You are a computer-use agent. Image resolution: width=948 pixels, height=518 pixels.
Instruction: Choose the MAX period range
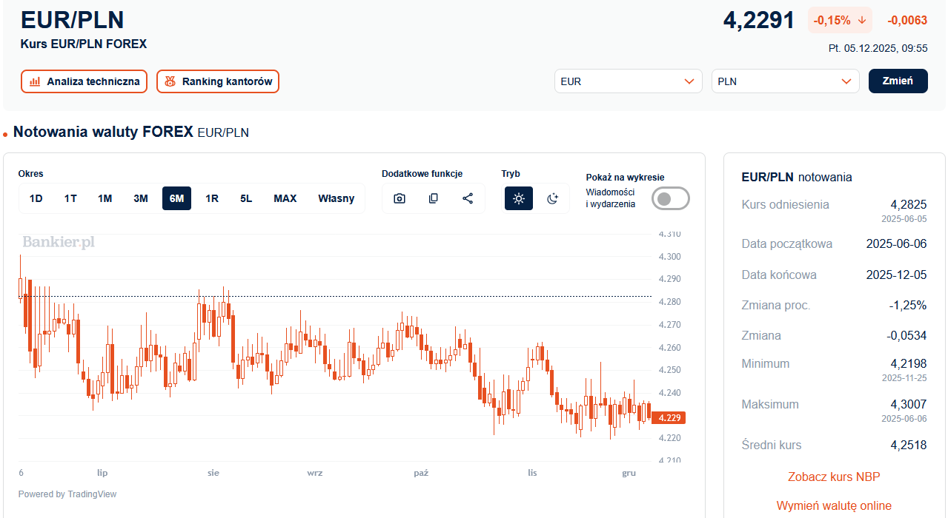(x=285, y=198)
